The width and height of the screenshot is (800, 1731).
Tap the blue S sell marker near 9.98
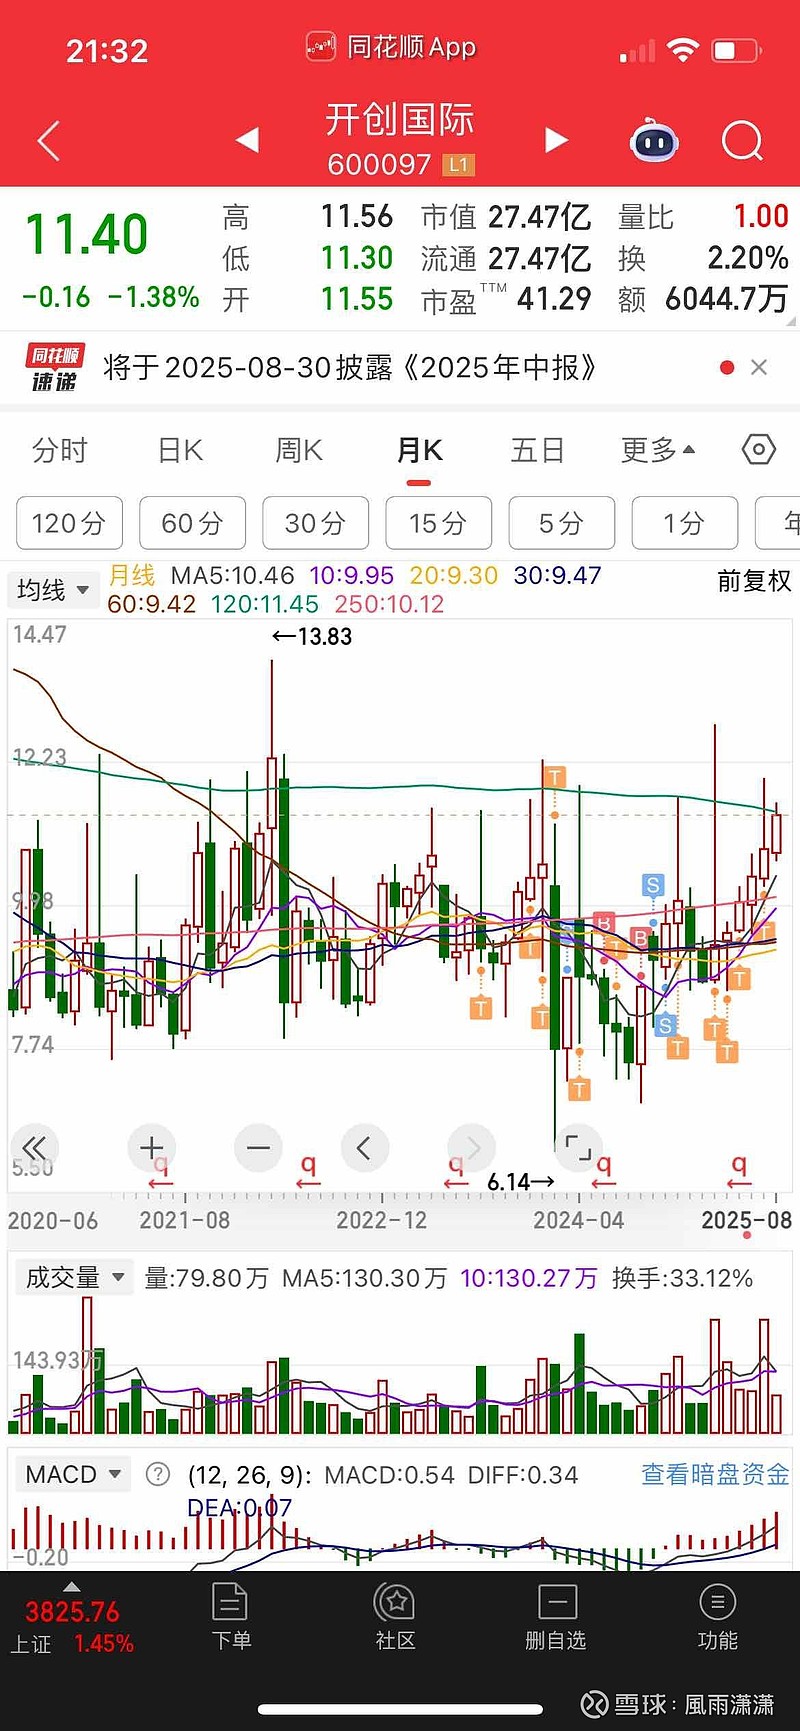[x=653, y=885]
